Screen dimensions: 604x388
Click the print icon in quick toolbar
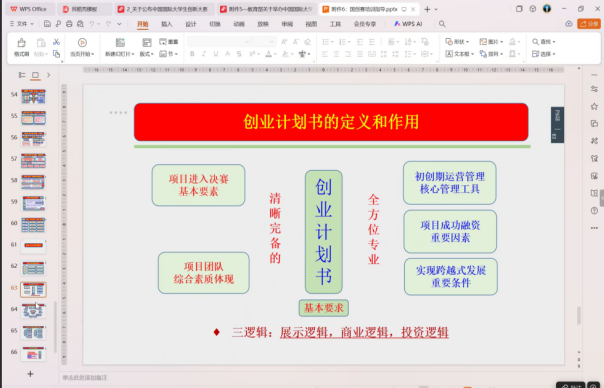coord(69,24)
